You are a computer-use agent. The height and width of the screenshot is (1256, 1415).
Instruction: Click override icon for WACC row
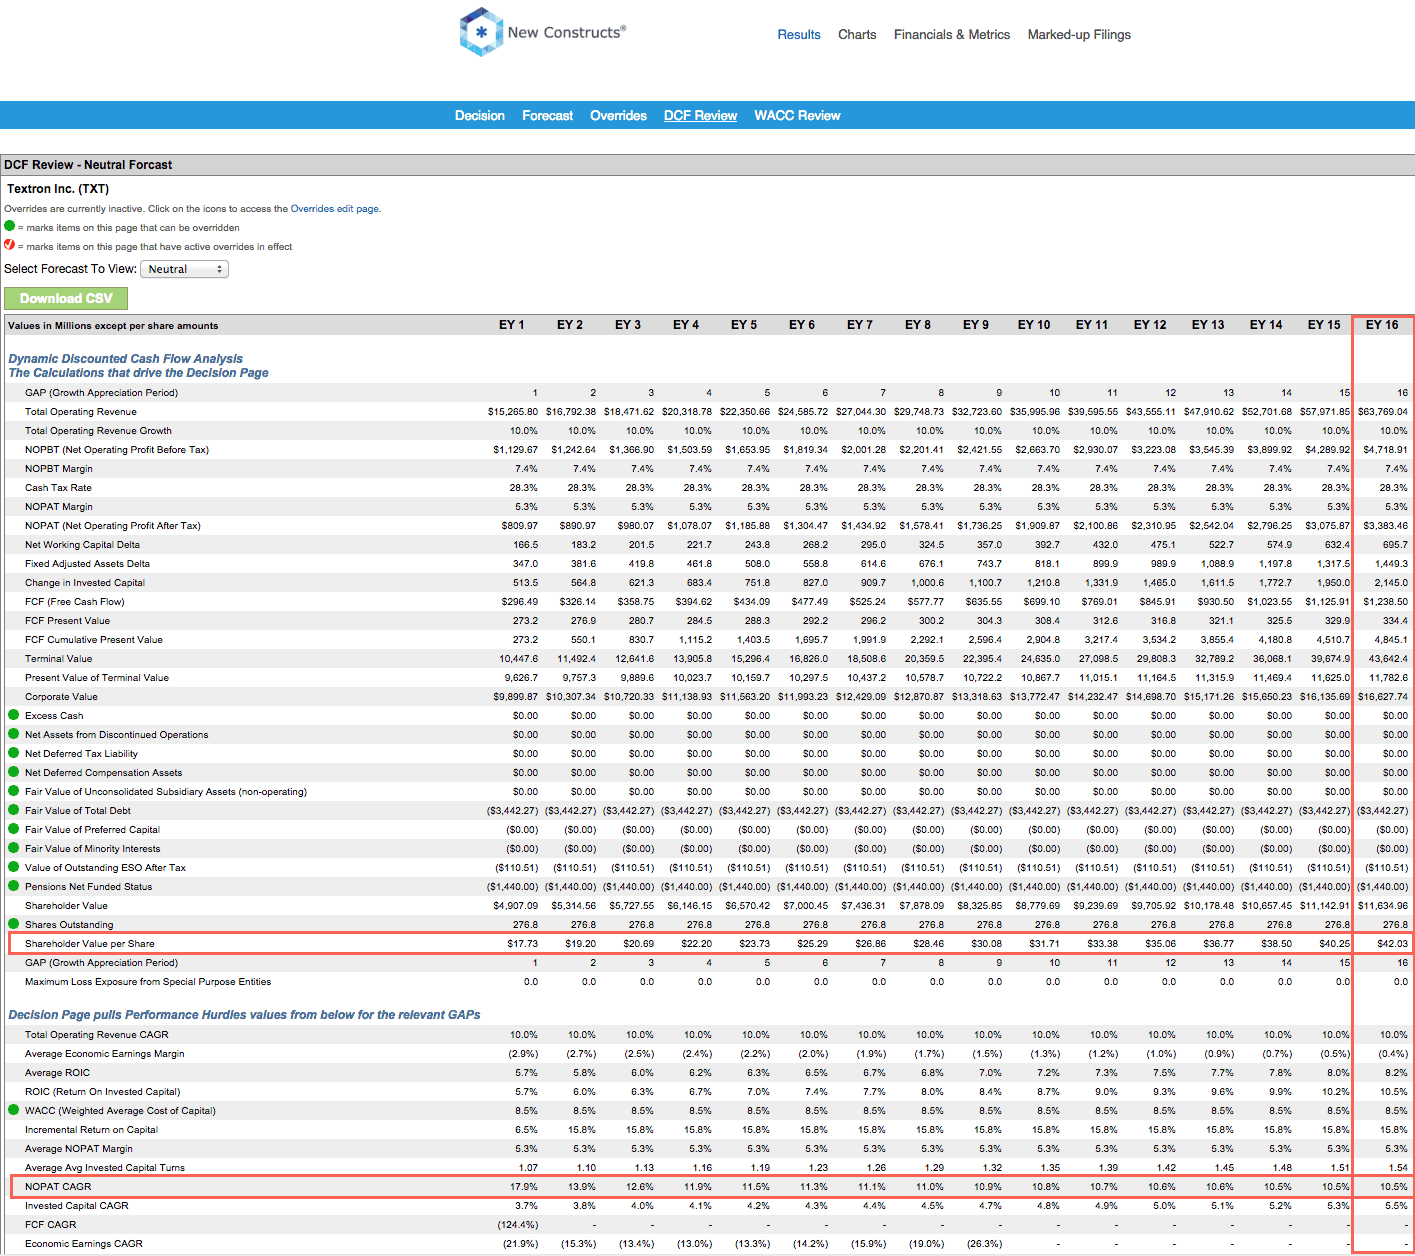click(14, 1110)
